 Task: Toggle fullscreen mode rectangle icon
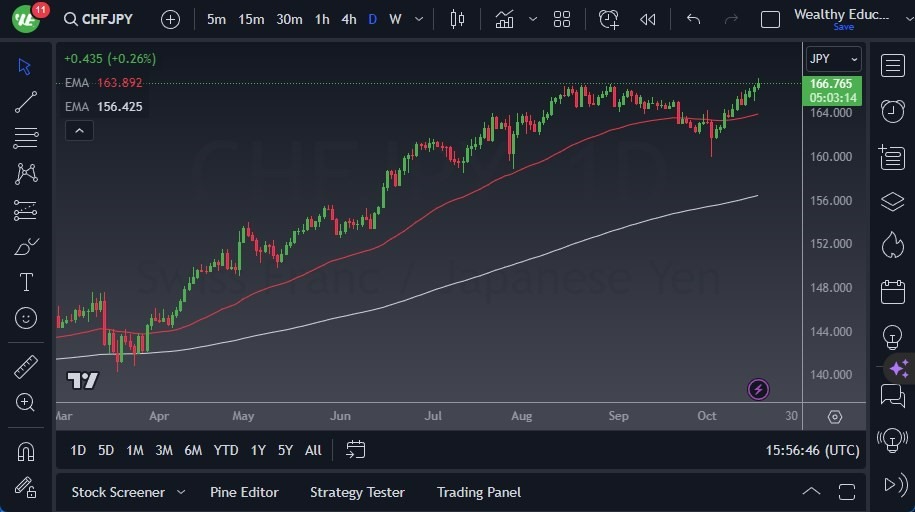coord(770,19)
